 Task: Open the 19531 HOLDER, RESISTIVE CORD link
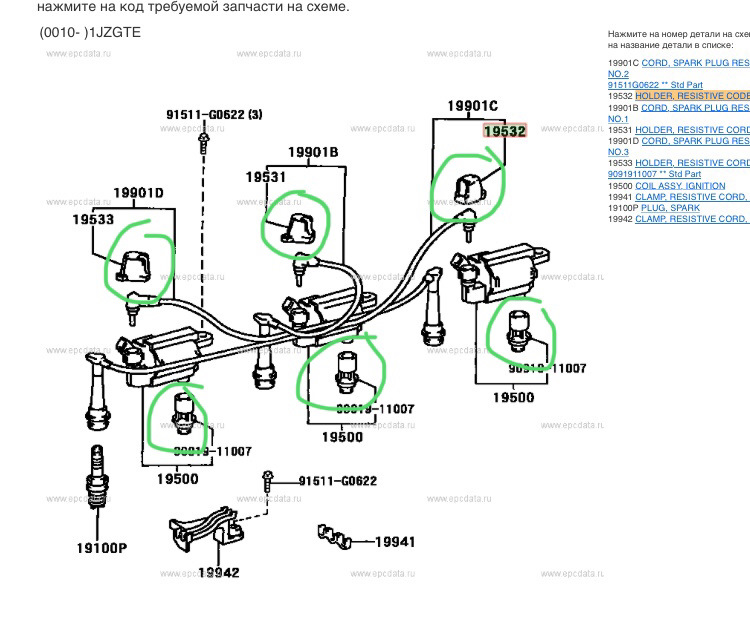click(x=692, y=130)
